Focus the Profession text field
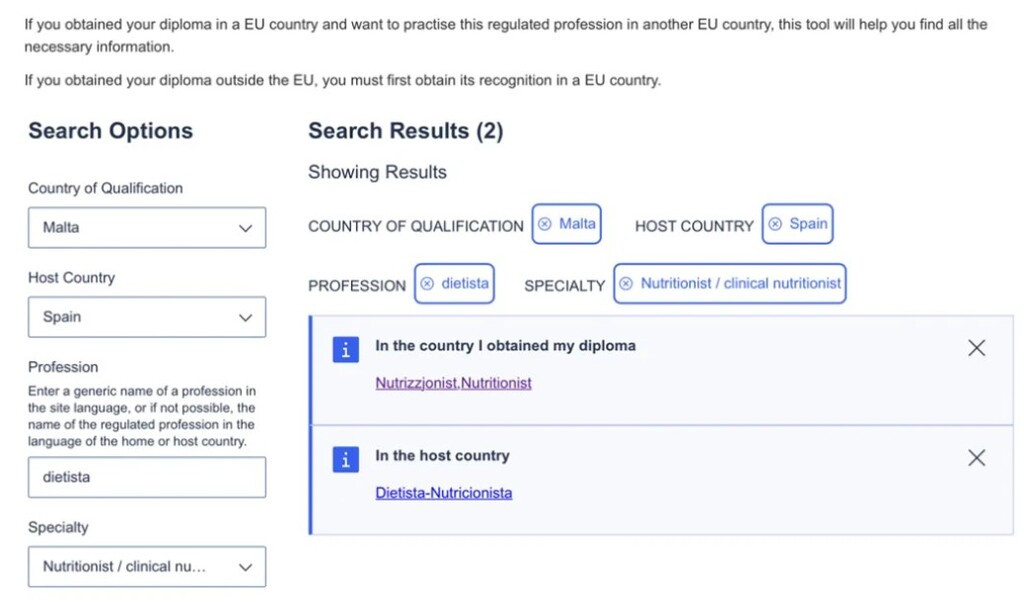Viewport: 1024px width, 605px height. [147, 478]
